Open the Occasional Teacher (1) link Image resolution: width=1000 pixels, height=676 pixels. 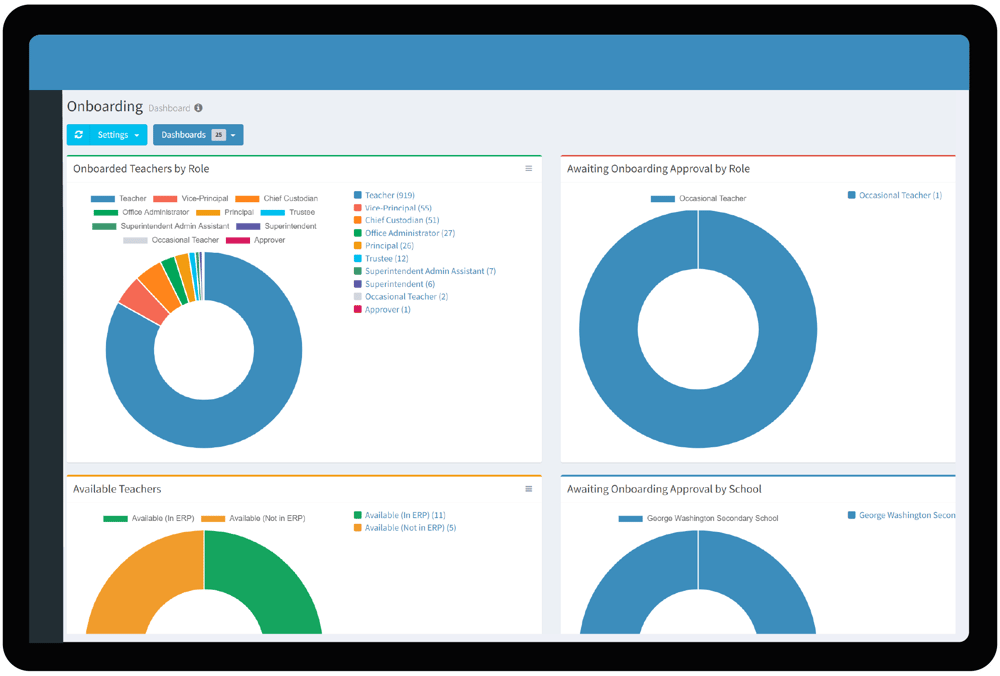[900, 195]
